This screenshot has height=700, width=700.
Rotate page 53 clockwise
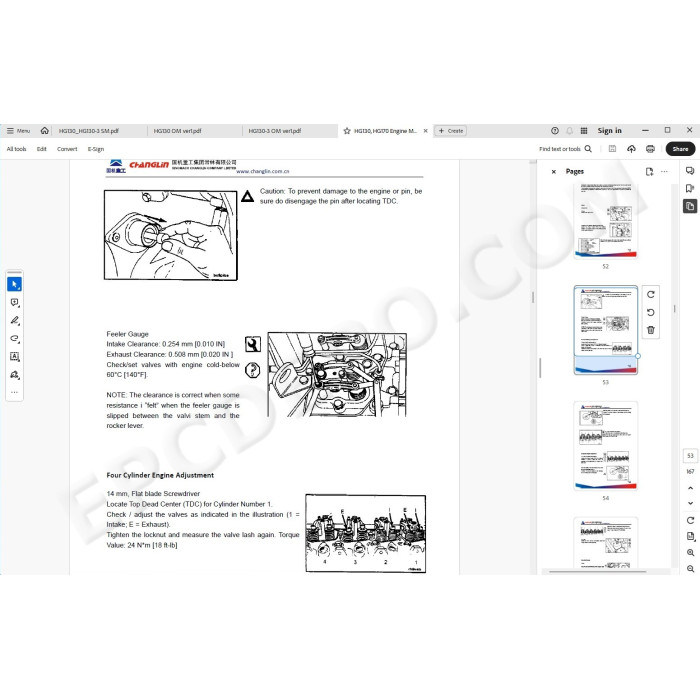pyautogui.click(x=651, y=295)
